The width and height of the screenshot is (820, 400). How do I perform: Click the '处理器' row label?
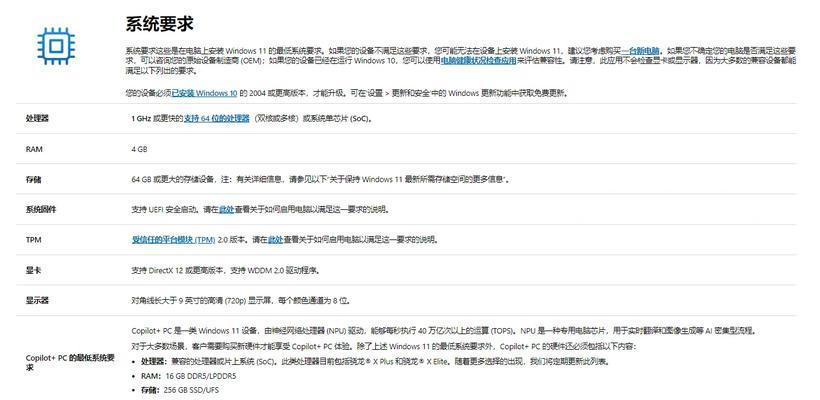pos(37,119)
